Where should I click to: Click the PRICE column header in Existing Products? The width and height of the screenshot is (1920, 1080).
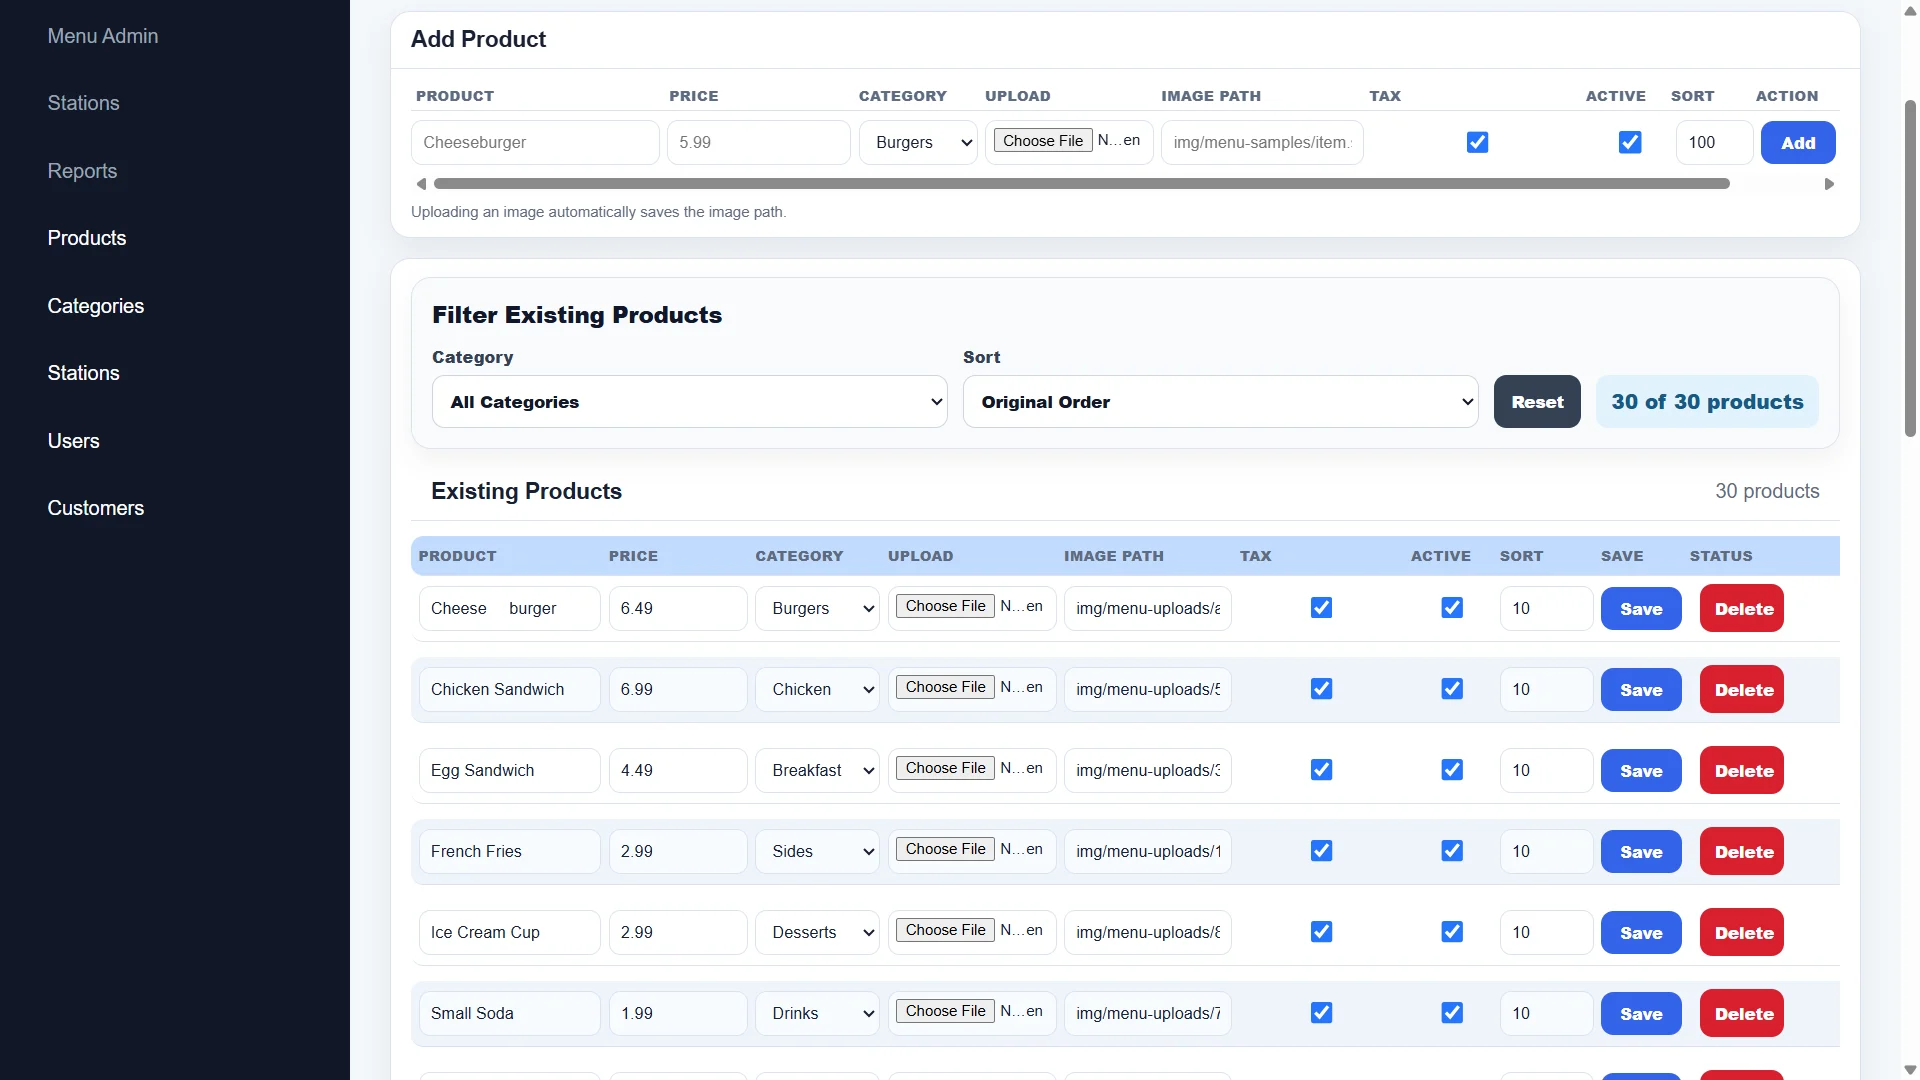click(x=633, y=556)
